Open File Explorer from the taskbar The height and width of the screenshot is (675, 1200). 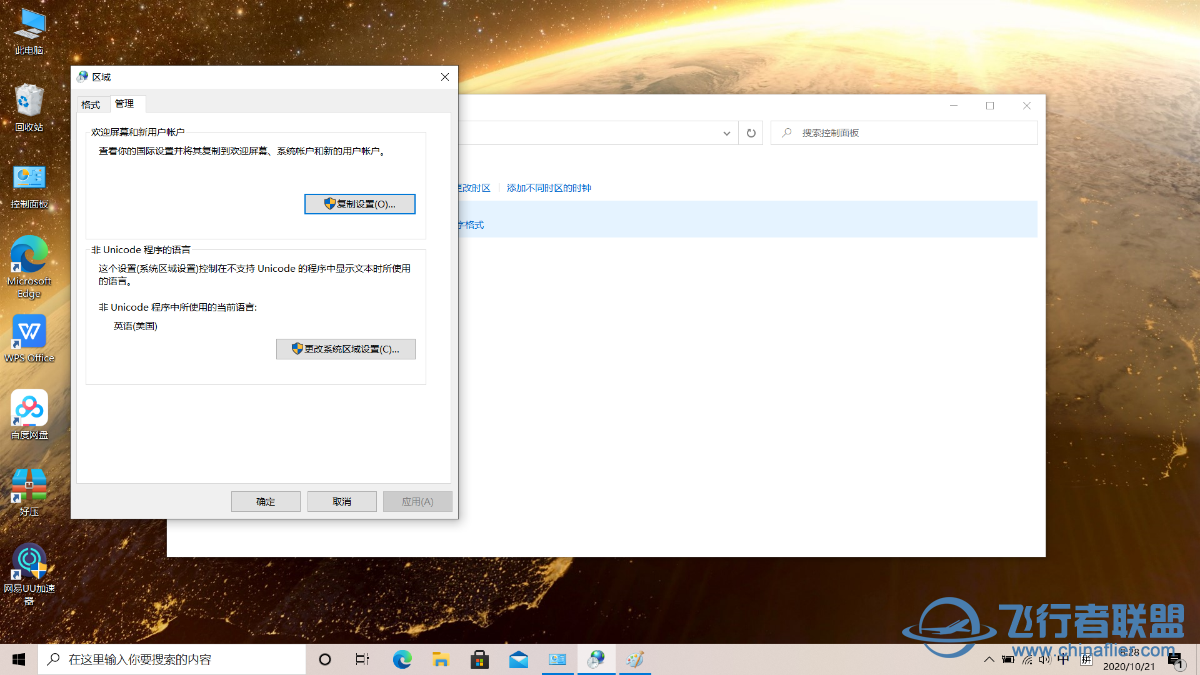click(441, 659)
